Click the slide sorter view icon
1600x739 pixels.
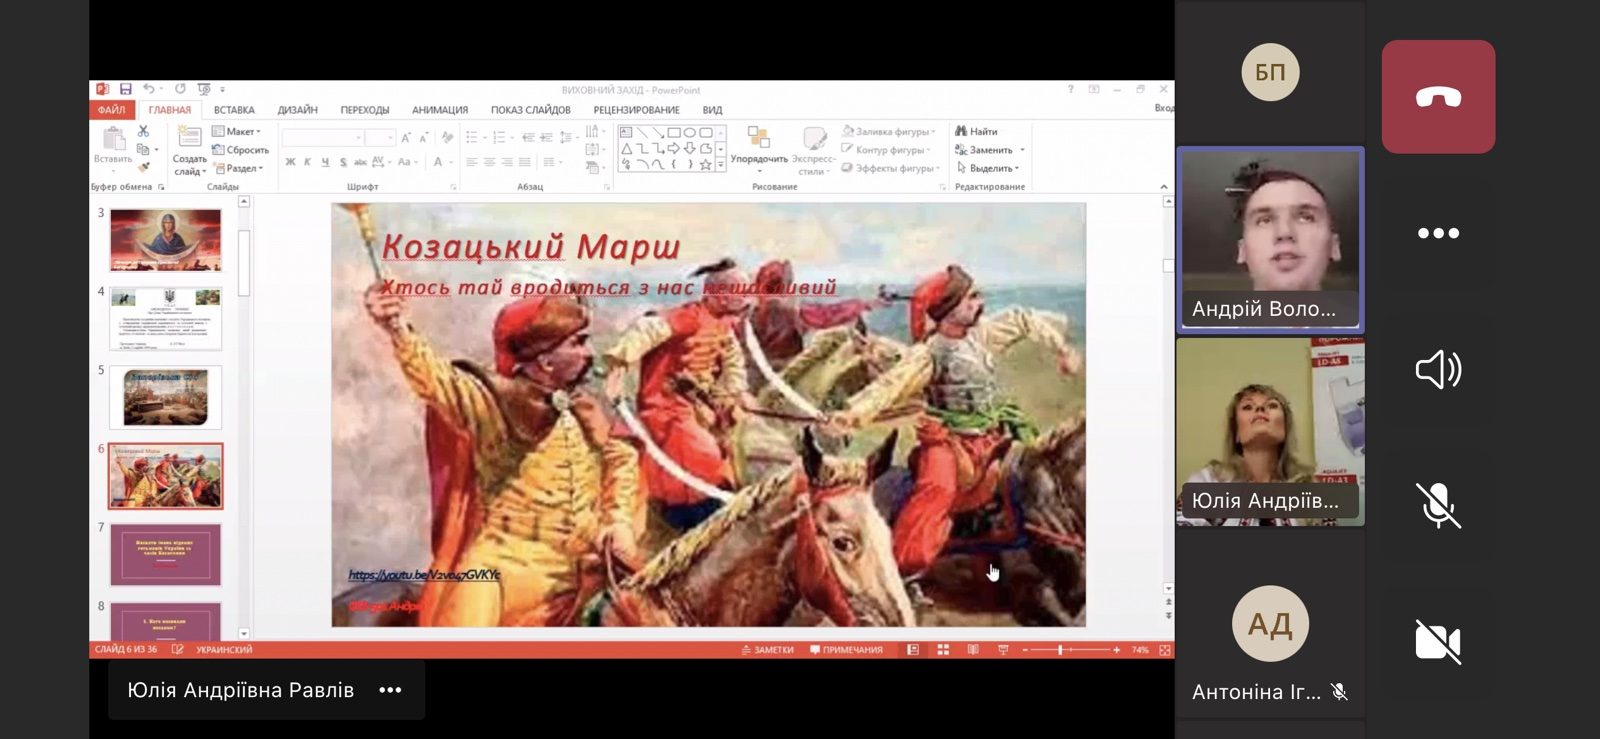click(x=942, y=650)
